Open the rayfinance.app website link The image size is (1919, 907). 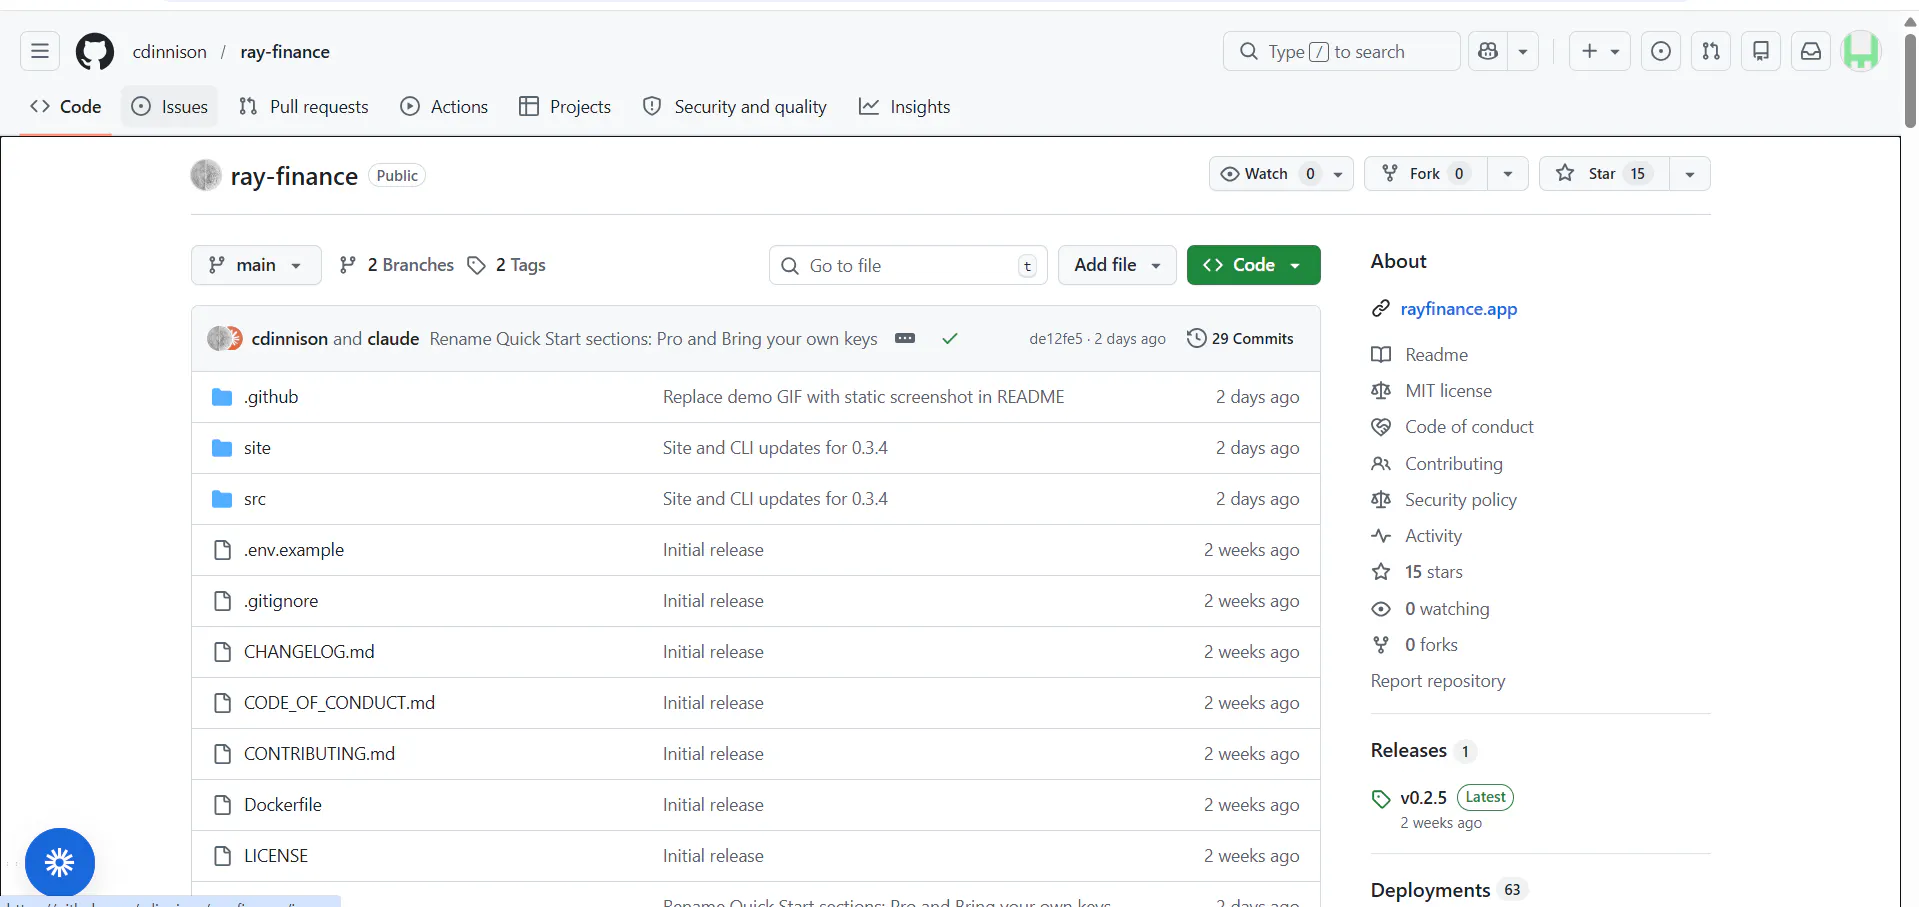point(1459,309)
